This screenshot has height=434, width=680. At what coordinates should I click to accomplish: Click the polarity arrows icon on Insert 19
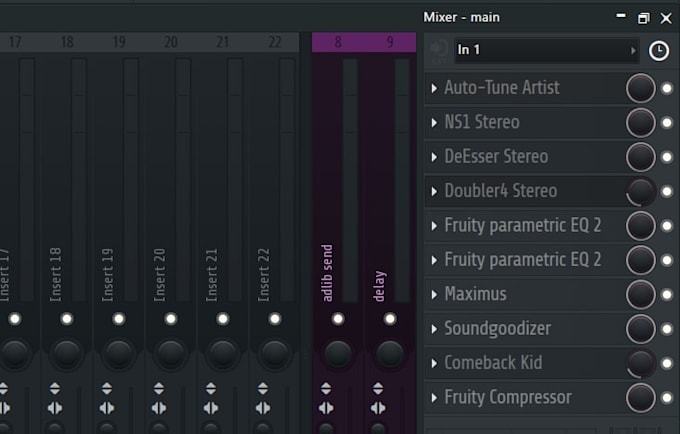pyautogui.click(x=107, y=388)
